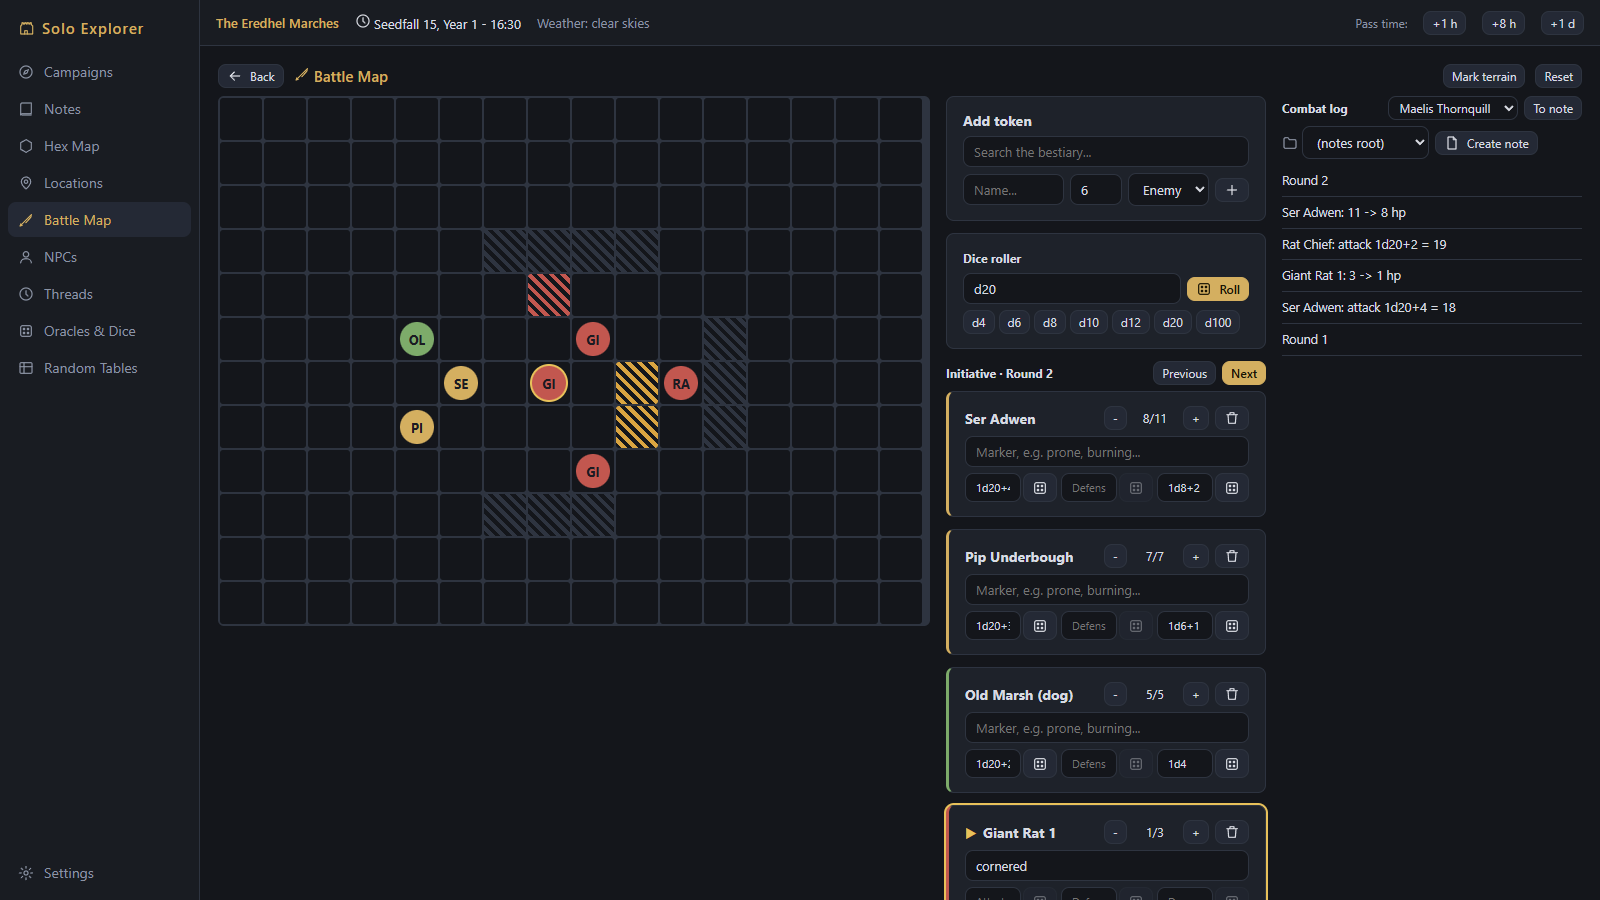1600x900 pixels.
Task: Increase Giant Rat 1's hit points
Action: (1195, 833)
